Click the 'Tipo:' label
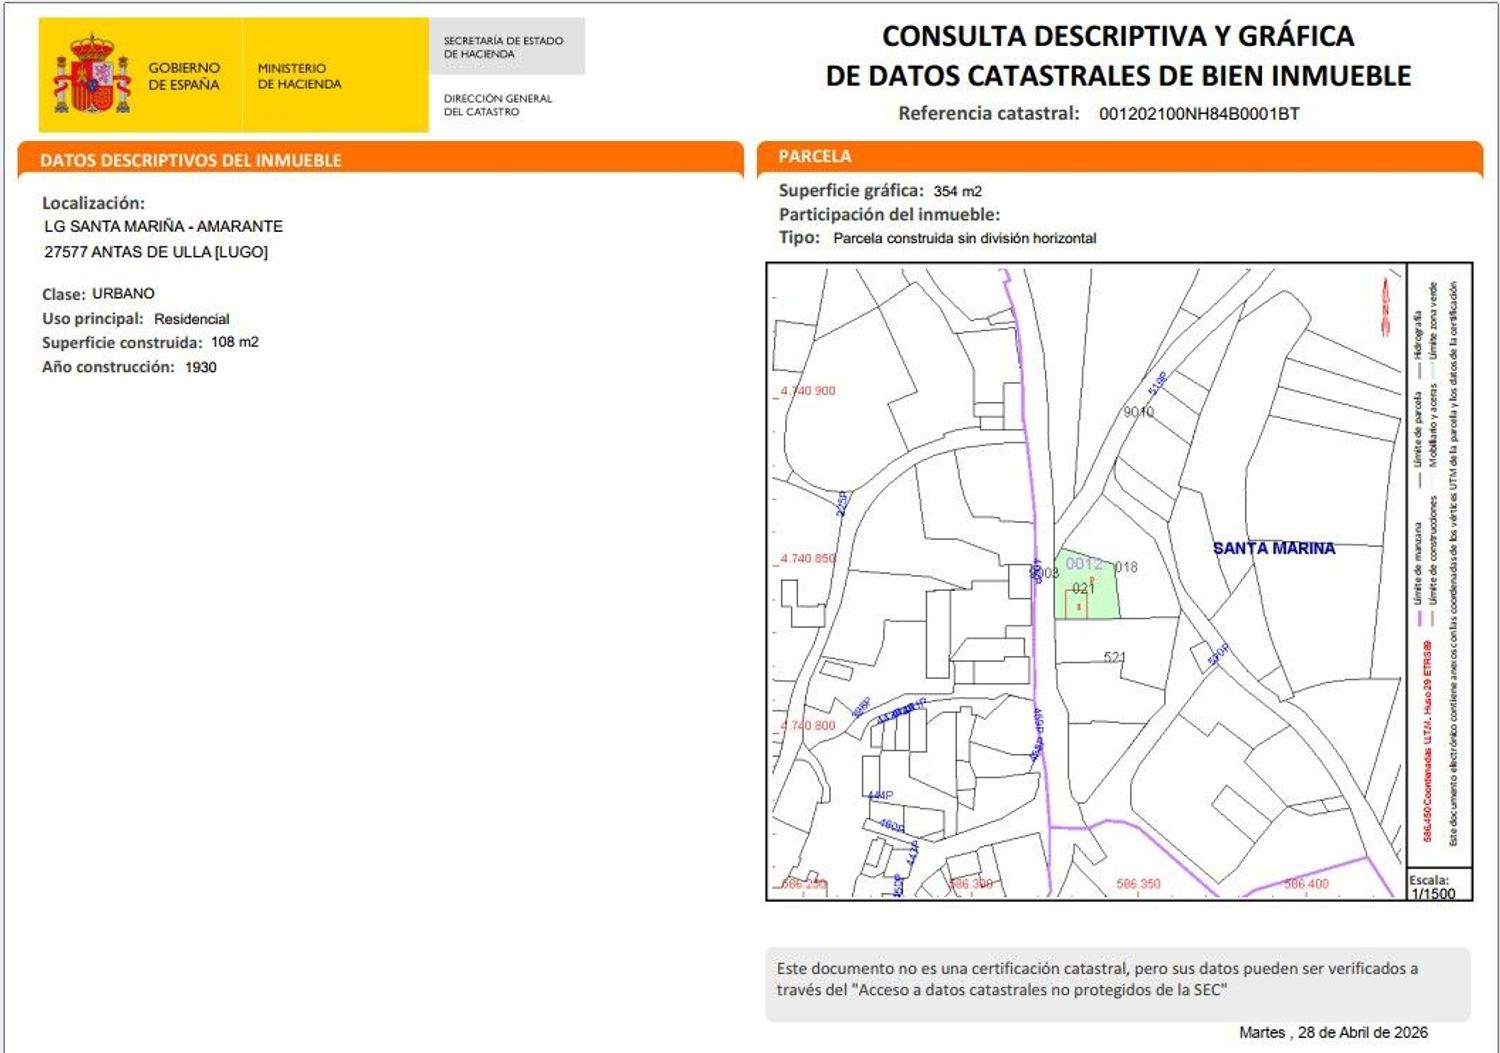 tap(799, 238)
